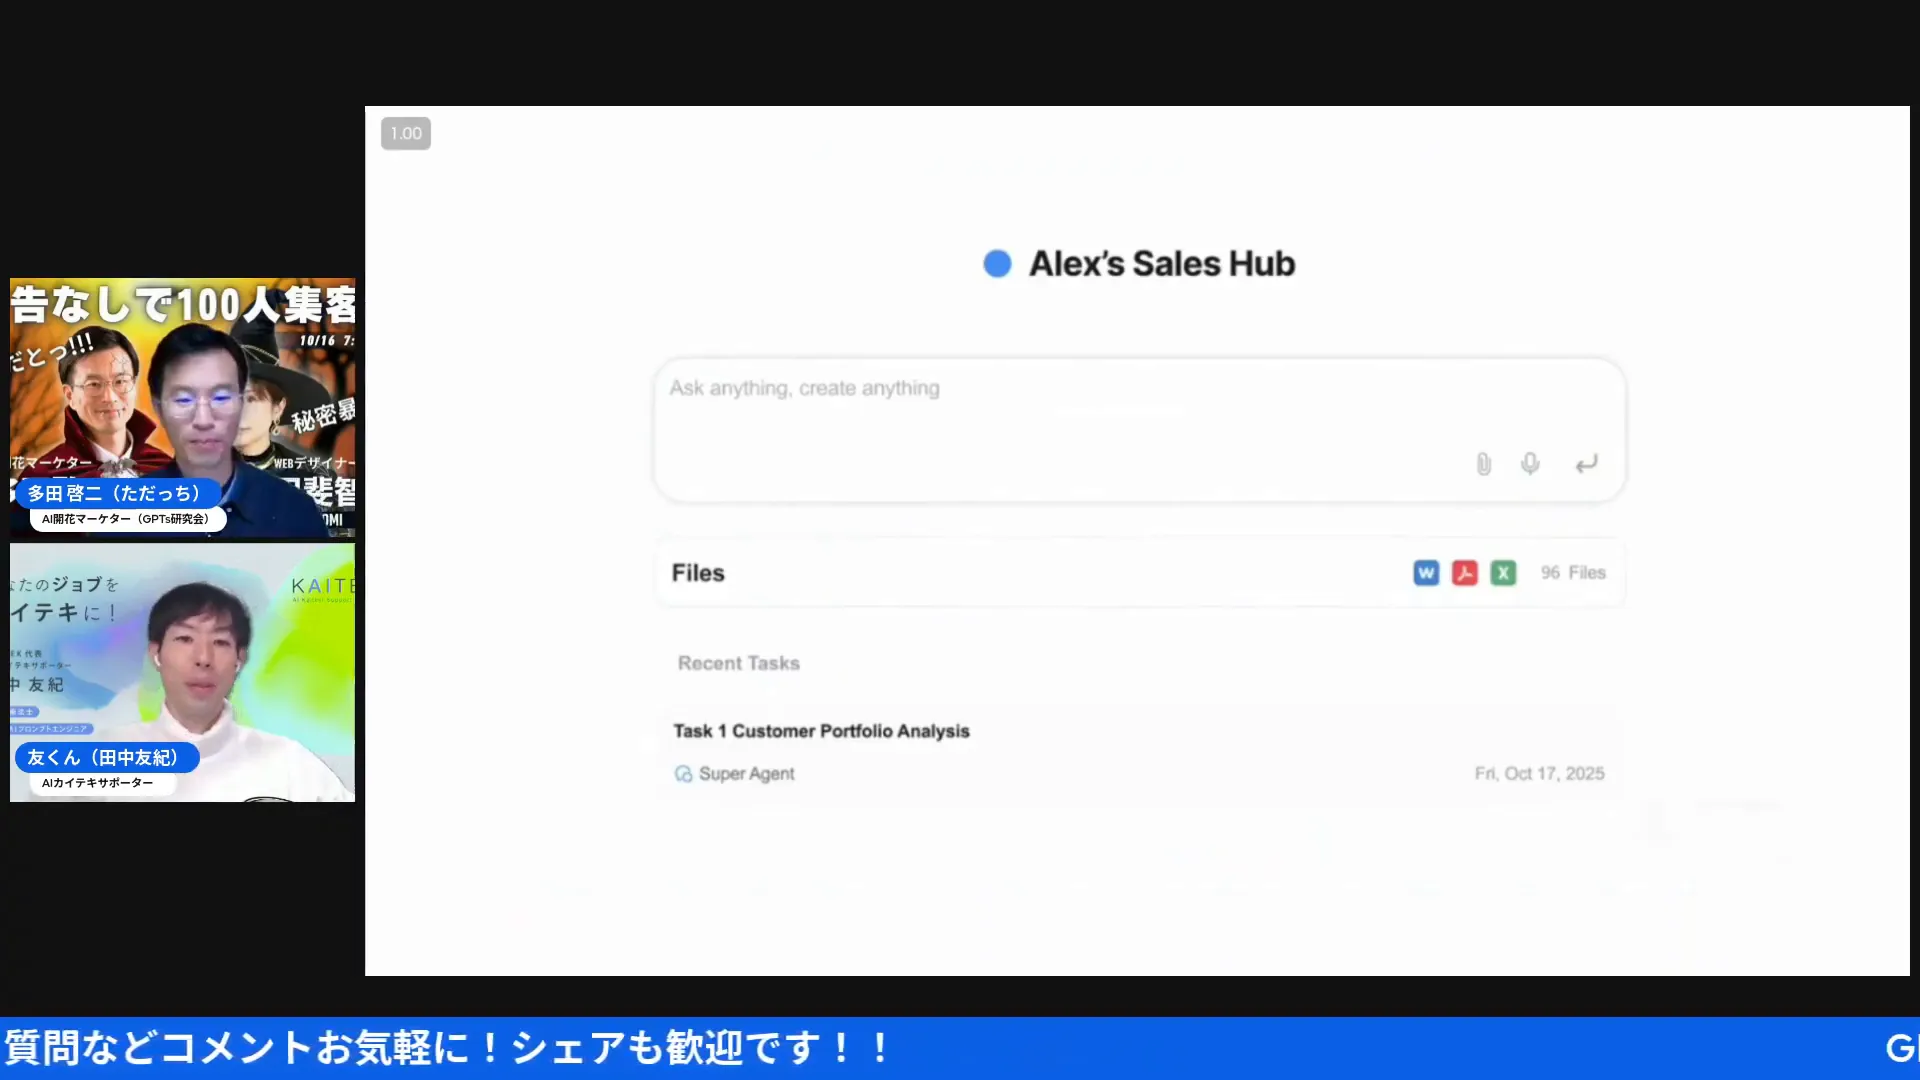Attach a file using the paperclip icon
Image resolution: width=1920 pixels, height=1080 pixels.
point(1483,463)
